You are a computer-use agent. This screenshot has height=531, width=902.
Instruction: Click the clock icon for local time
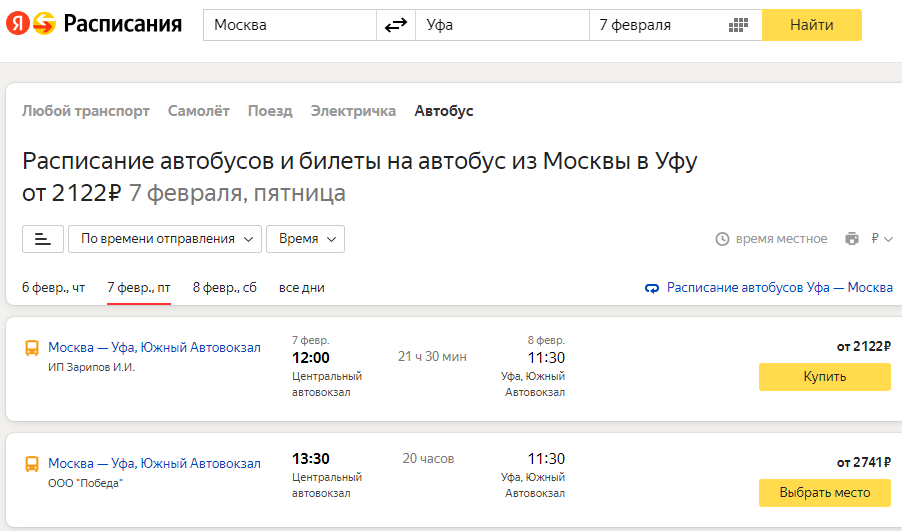(x=722, y=239)
